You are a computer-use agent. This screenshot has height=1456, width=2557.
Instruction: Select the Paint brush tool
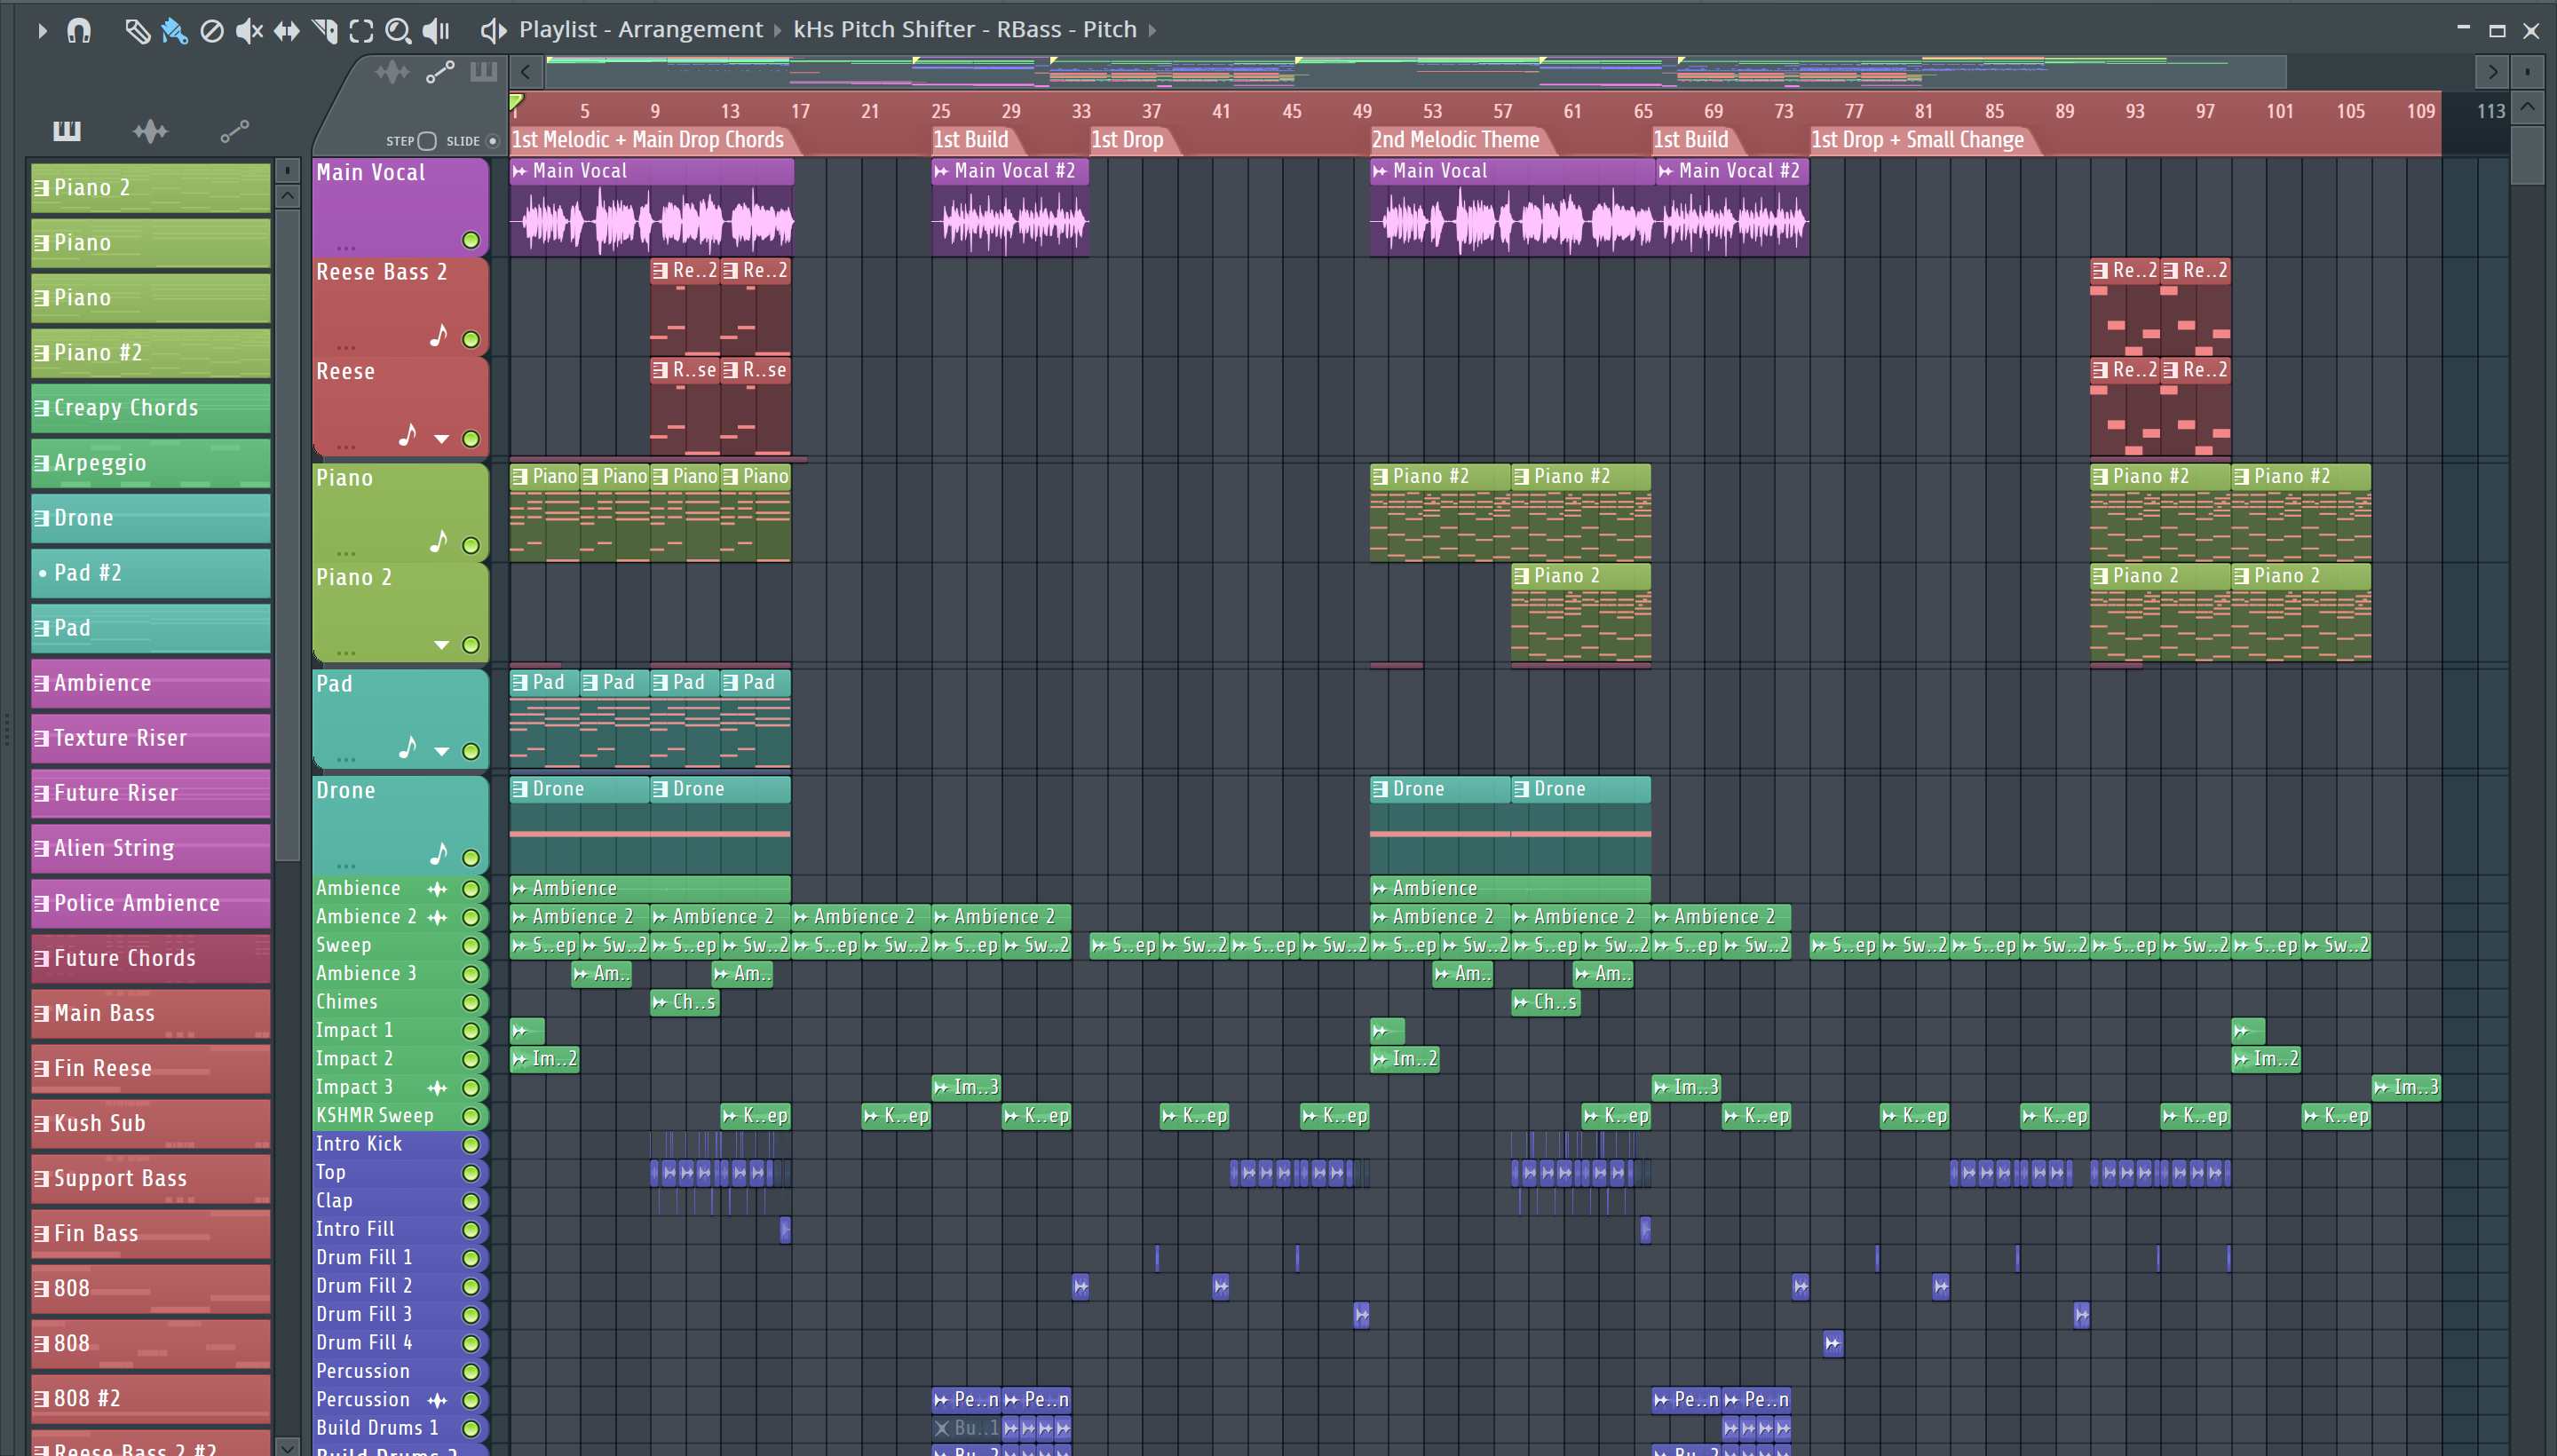[174, 31]
